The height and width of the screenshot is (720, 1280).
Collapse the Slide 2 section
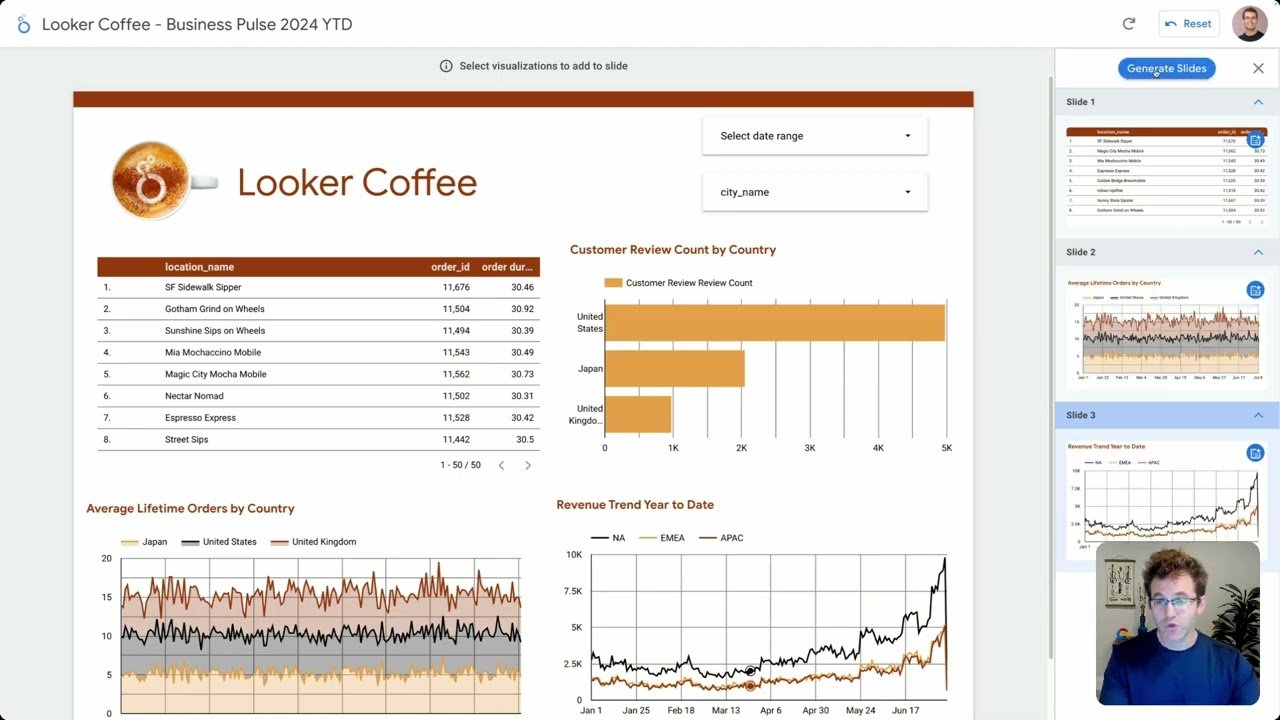tap(1258, 252)
